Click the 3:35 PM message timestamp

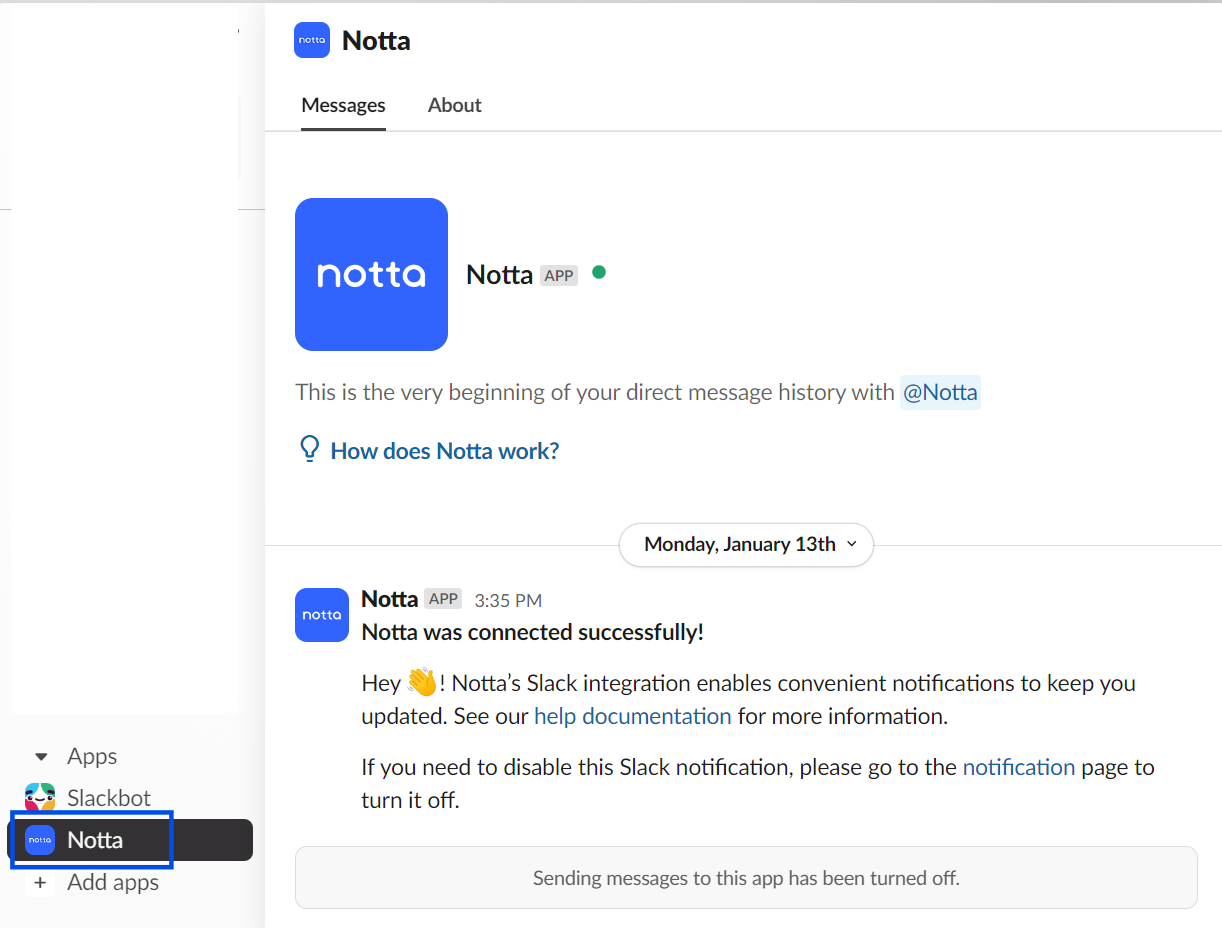(508, 600)
